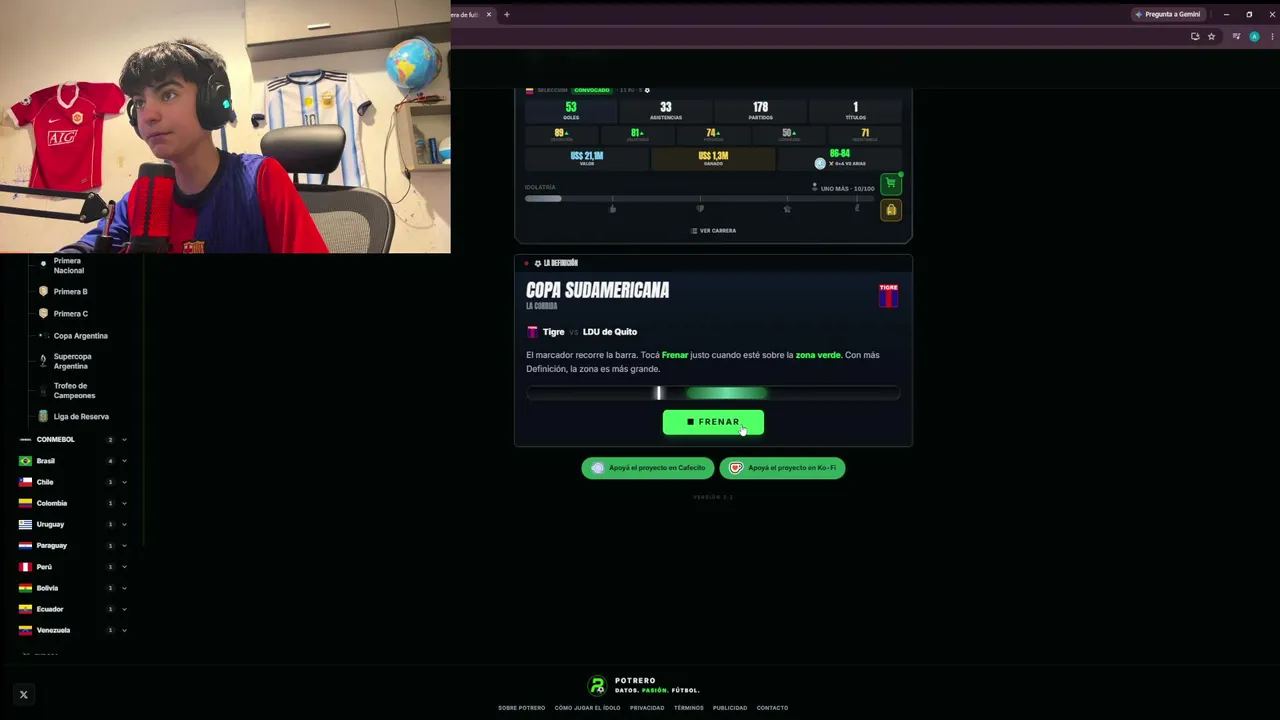This screenshot has height=720, width=1280.
Task: Open a new browser tab
Action: coord(506,14)
